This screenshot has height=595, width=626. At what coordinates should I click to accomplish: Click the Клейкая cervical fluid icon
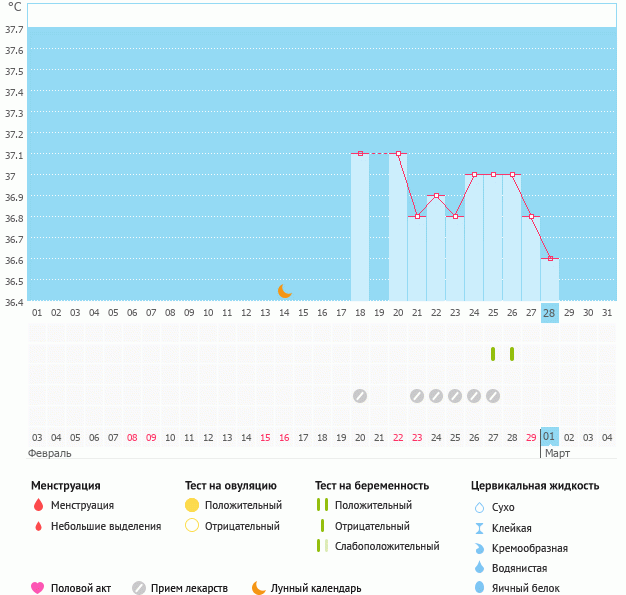coord(480,528)
